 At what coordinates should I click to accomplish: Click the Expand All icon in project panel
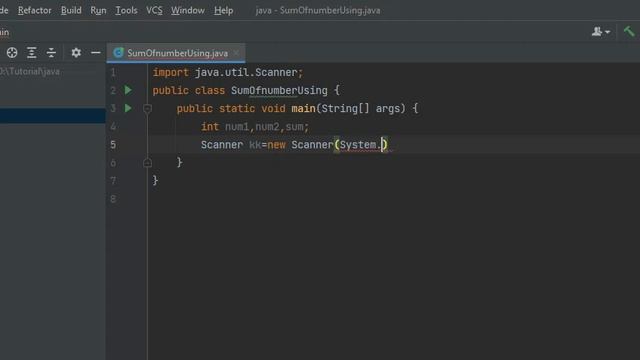[x=31, y=53]
